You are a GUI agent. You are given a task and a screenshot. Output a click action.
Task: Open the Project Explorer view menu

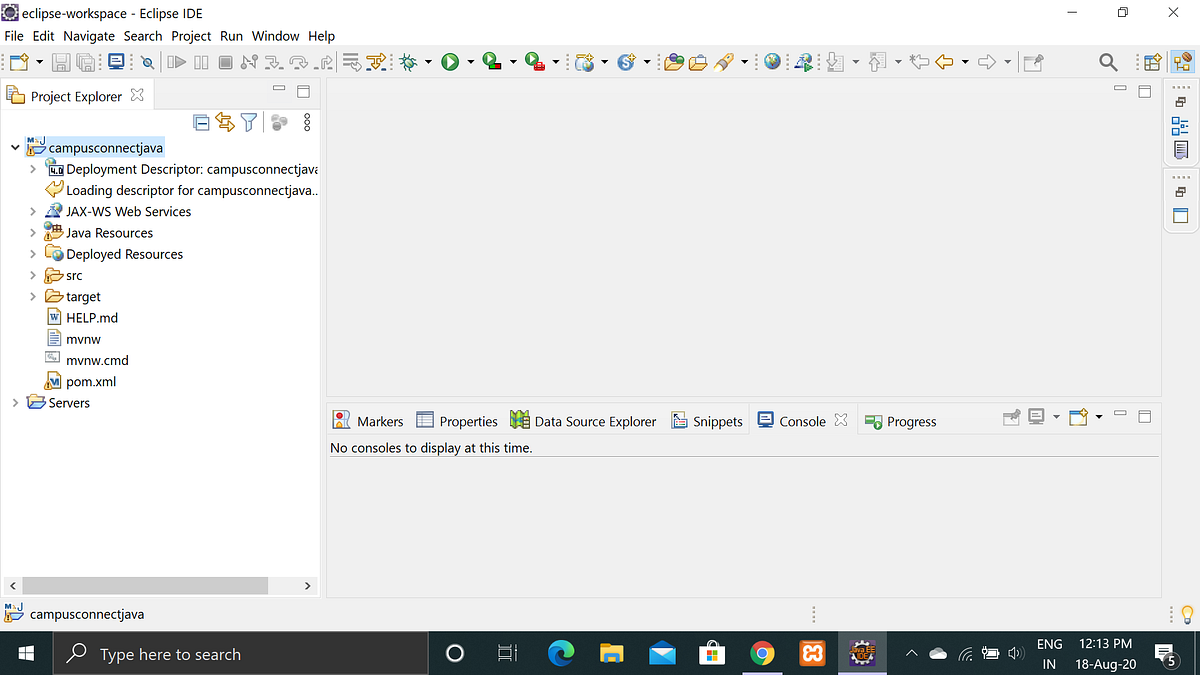(x=306, y=122)
